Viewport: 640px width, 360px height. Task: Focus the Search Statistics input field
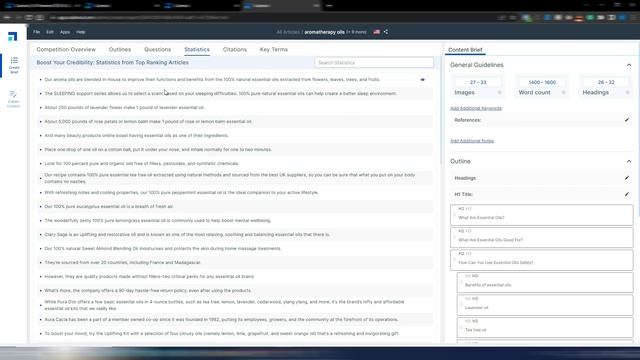(374, 62)
